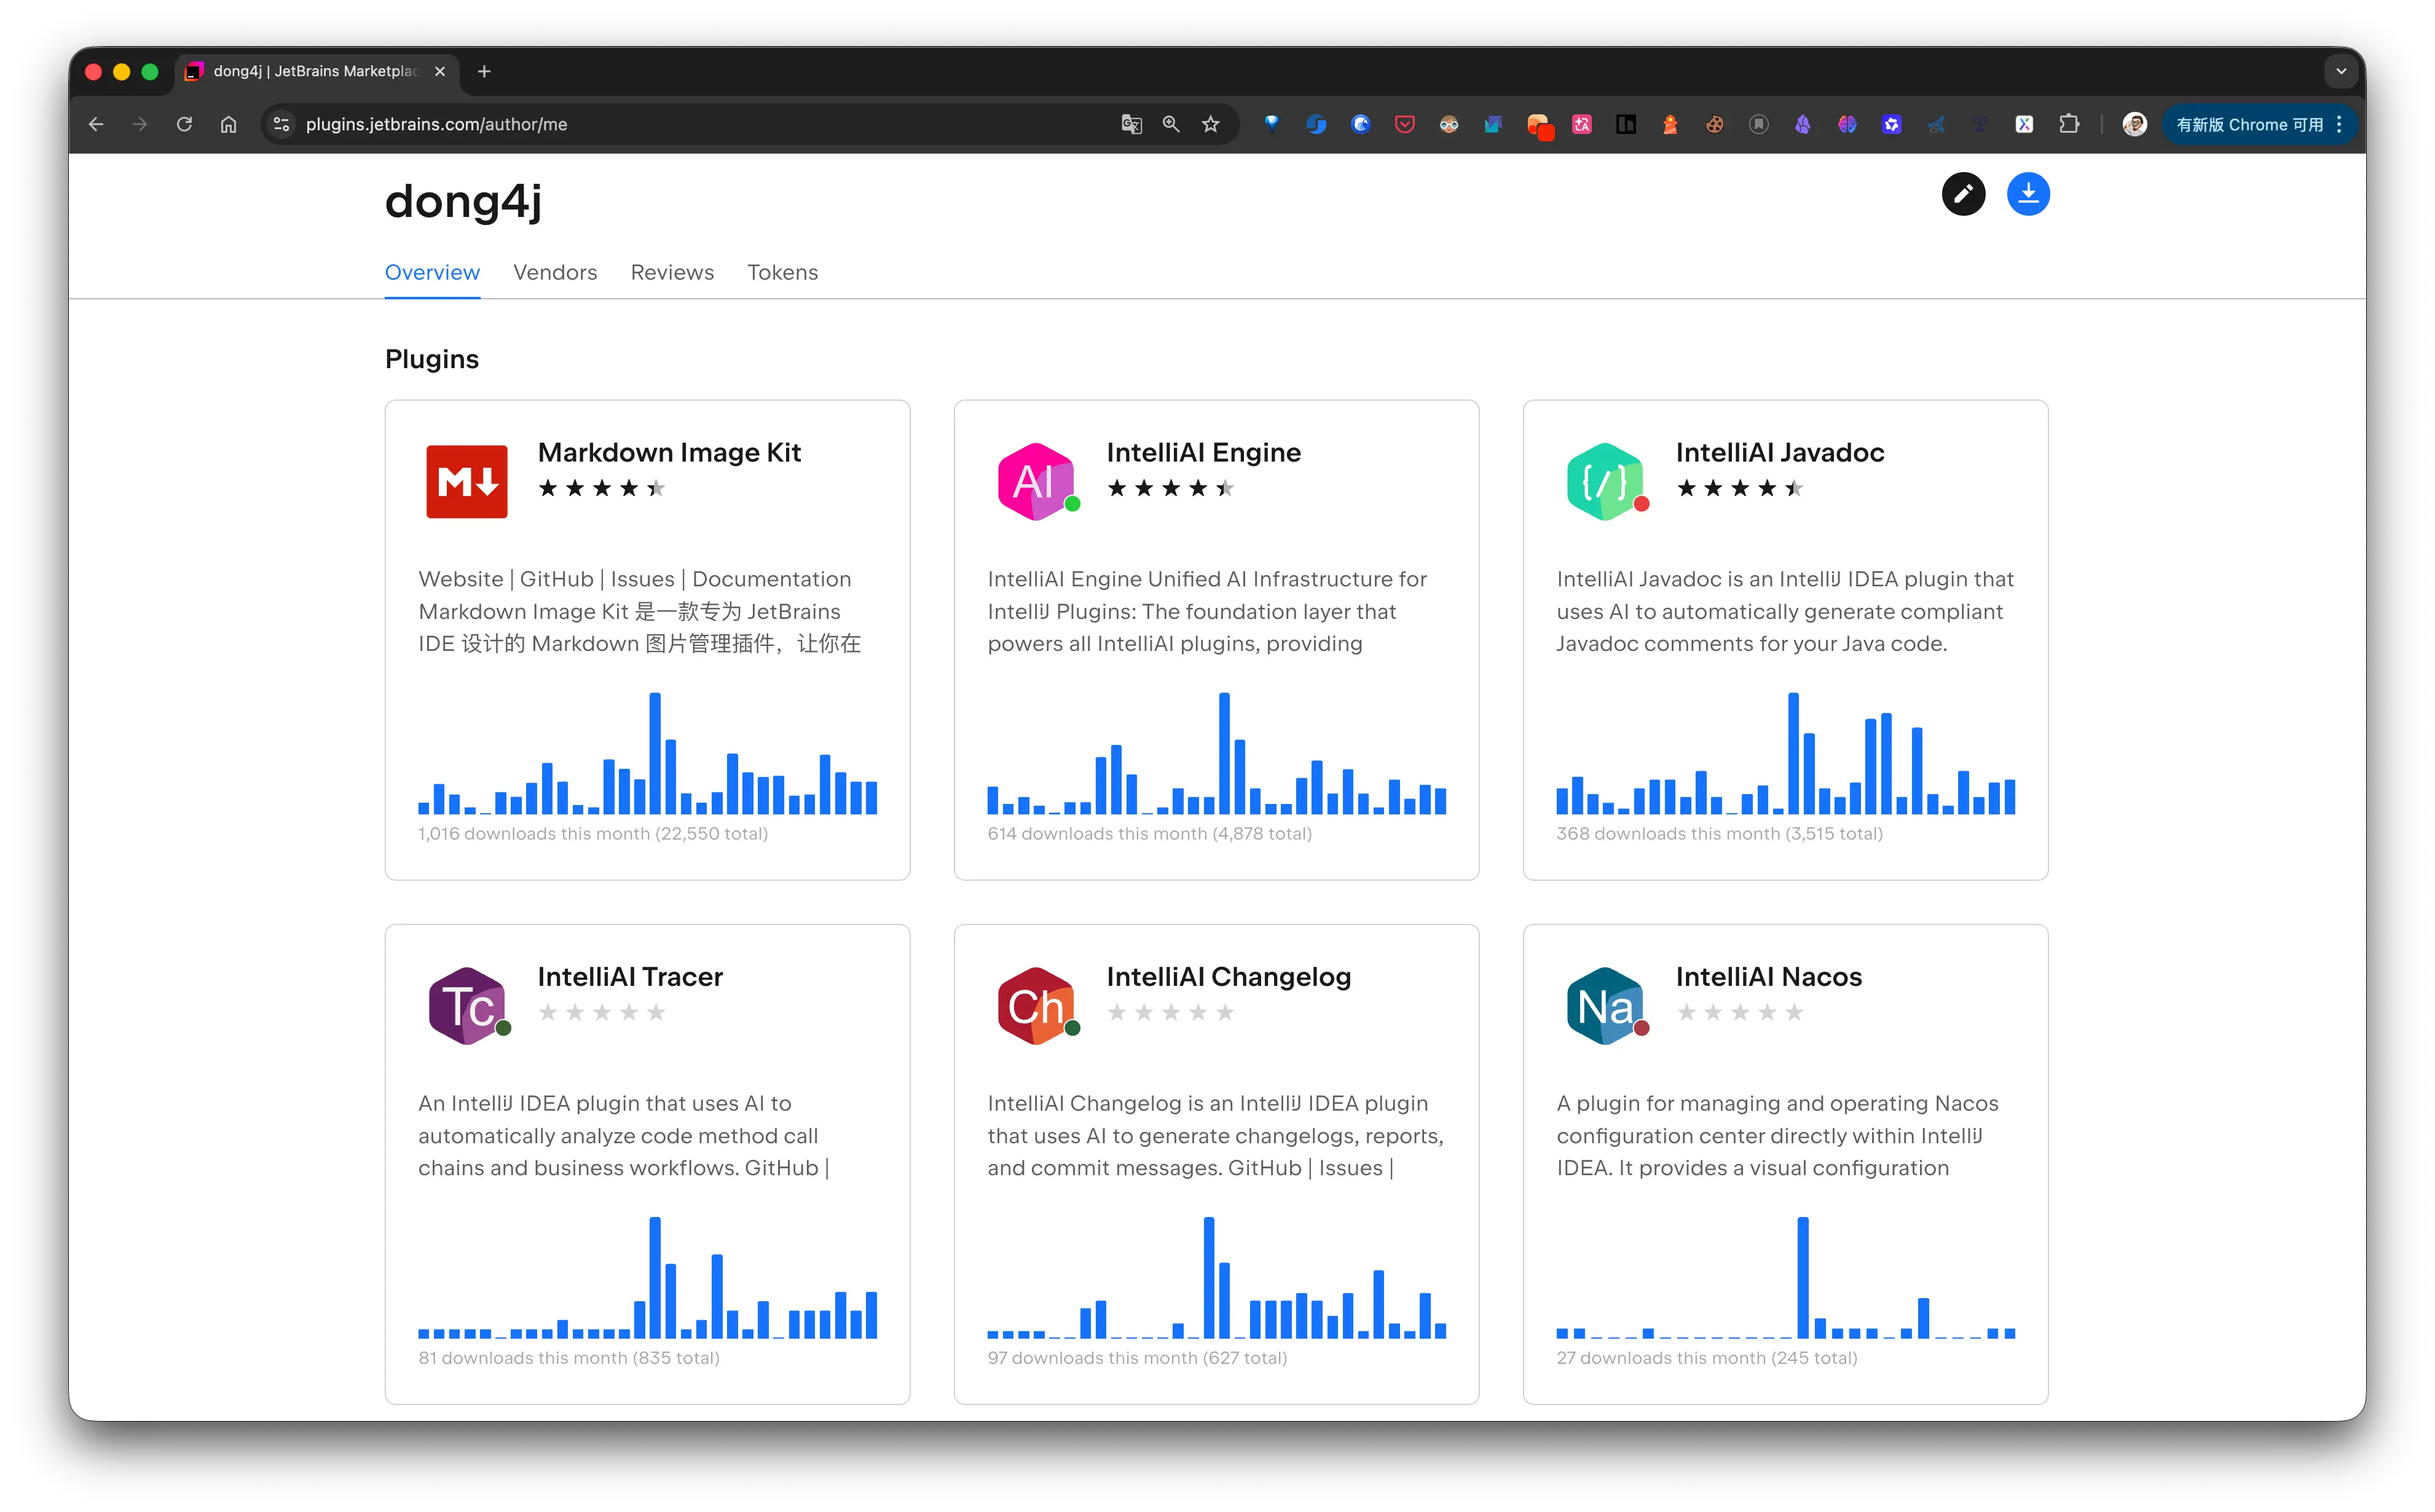Click the IntelliAI Tracer Tc logo
This screenshot has width=2435, height=1512.
pyautogui.click(x=466, y=1005)
